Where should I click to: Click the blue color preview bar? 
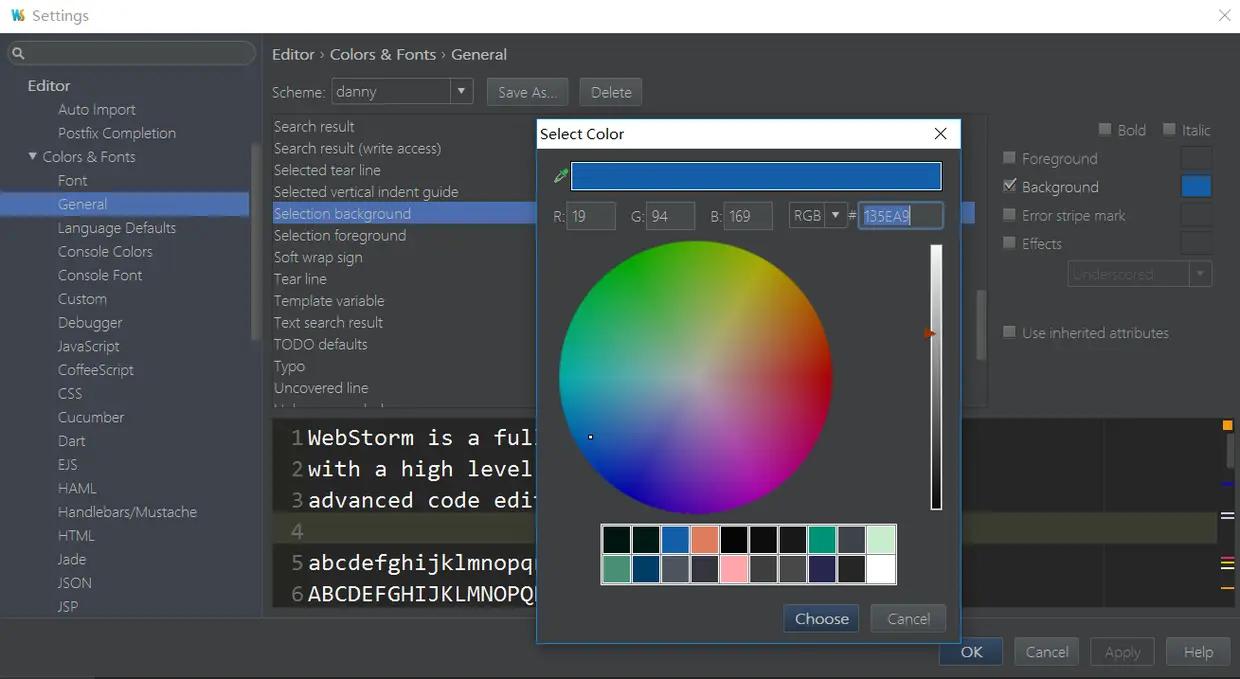point(756,176)
